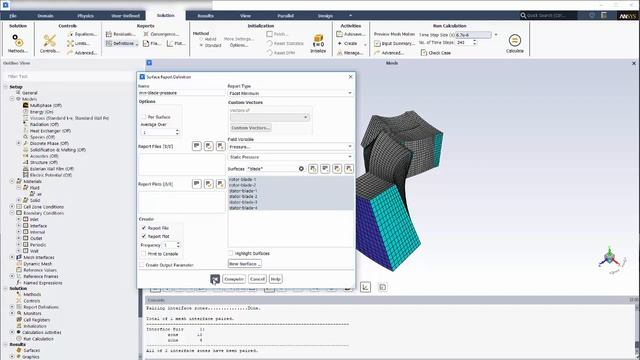
Task: Enable Create Output Parameter checkbox
Action: pyautogui.click(x=142, y=265)
